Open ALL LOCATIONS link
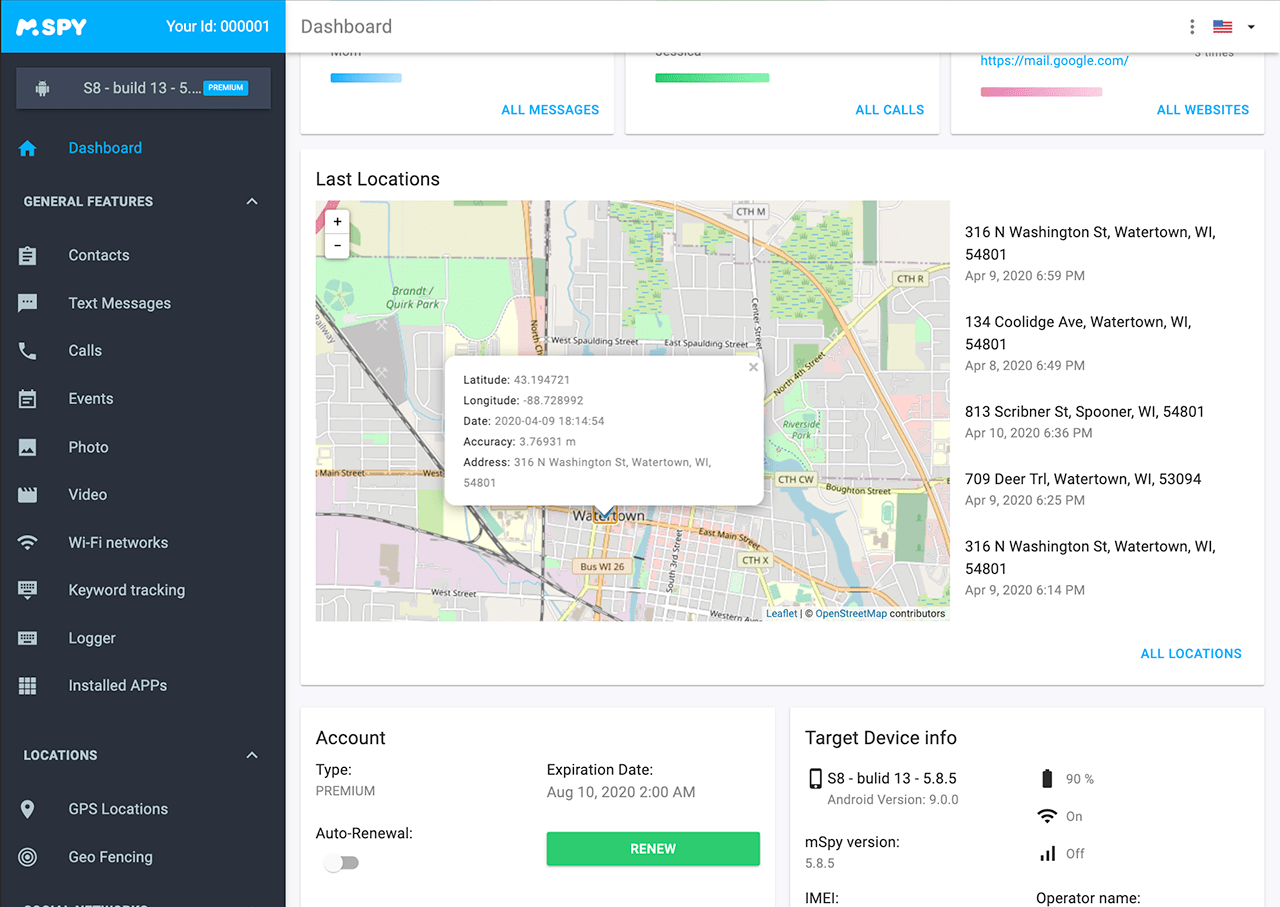Screen dimensions: 1280x907 [x=1191, y=653]
